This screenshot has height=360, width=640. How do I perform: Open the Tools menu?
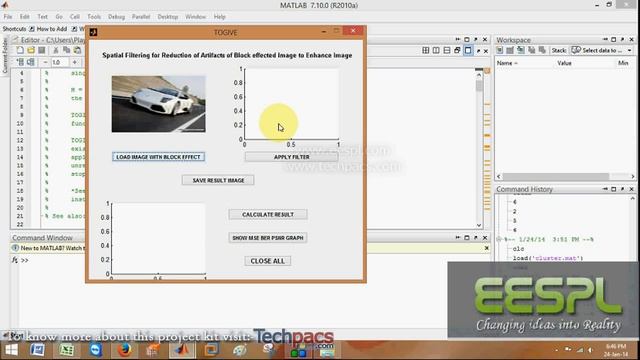point(94,17)
